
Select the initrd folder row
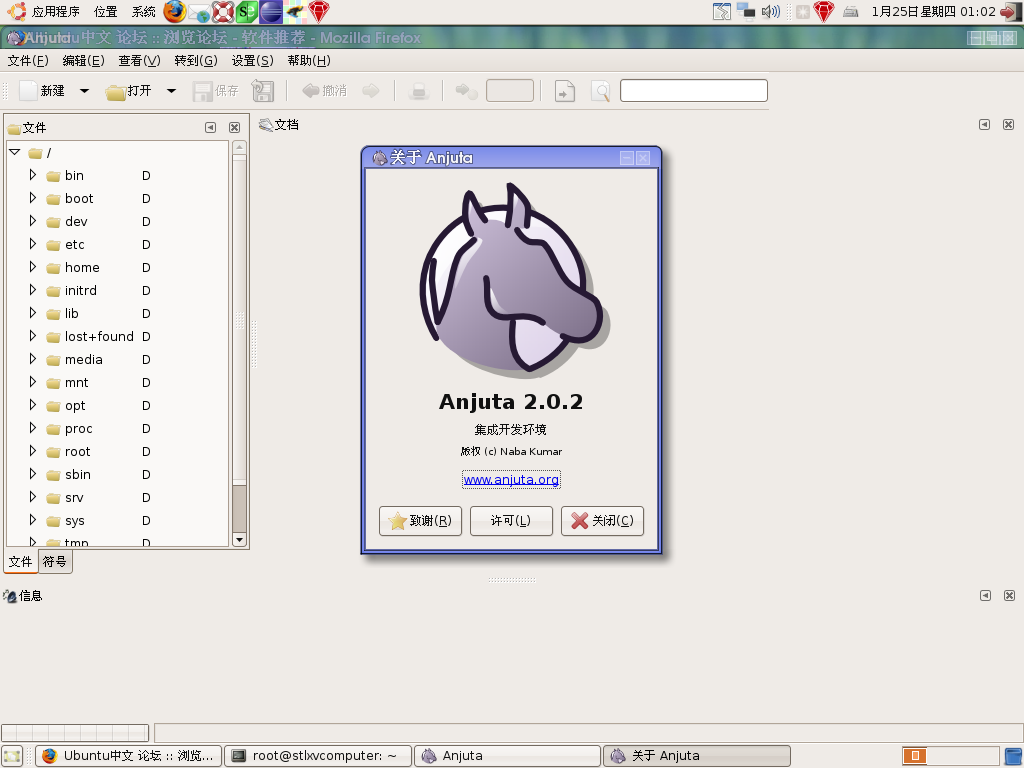point(118,291)
